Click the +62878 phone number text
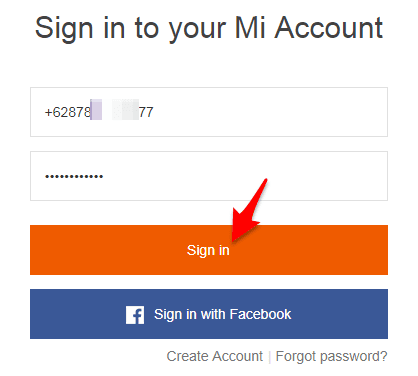The width and height of the screenshot is (418, 376). [68, 112]
